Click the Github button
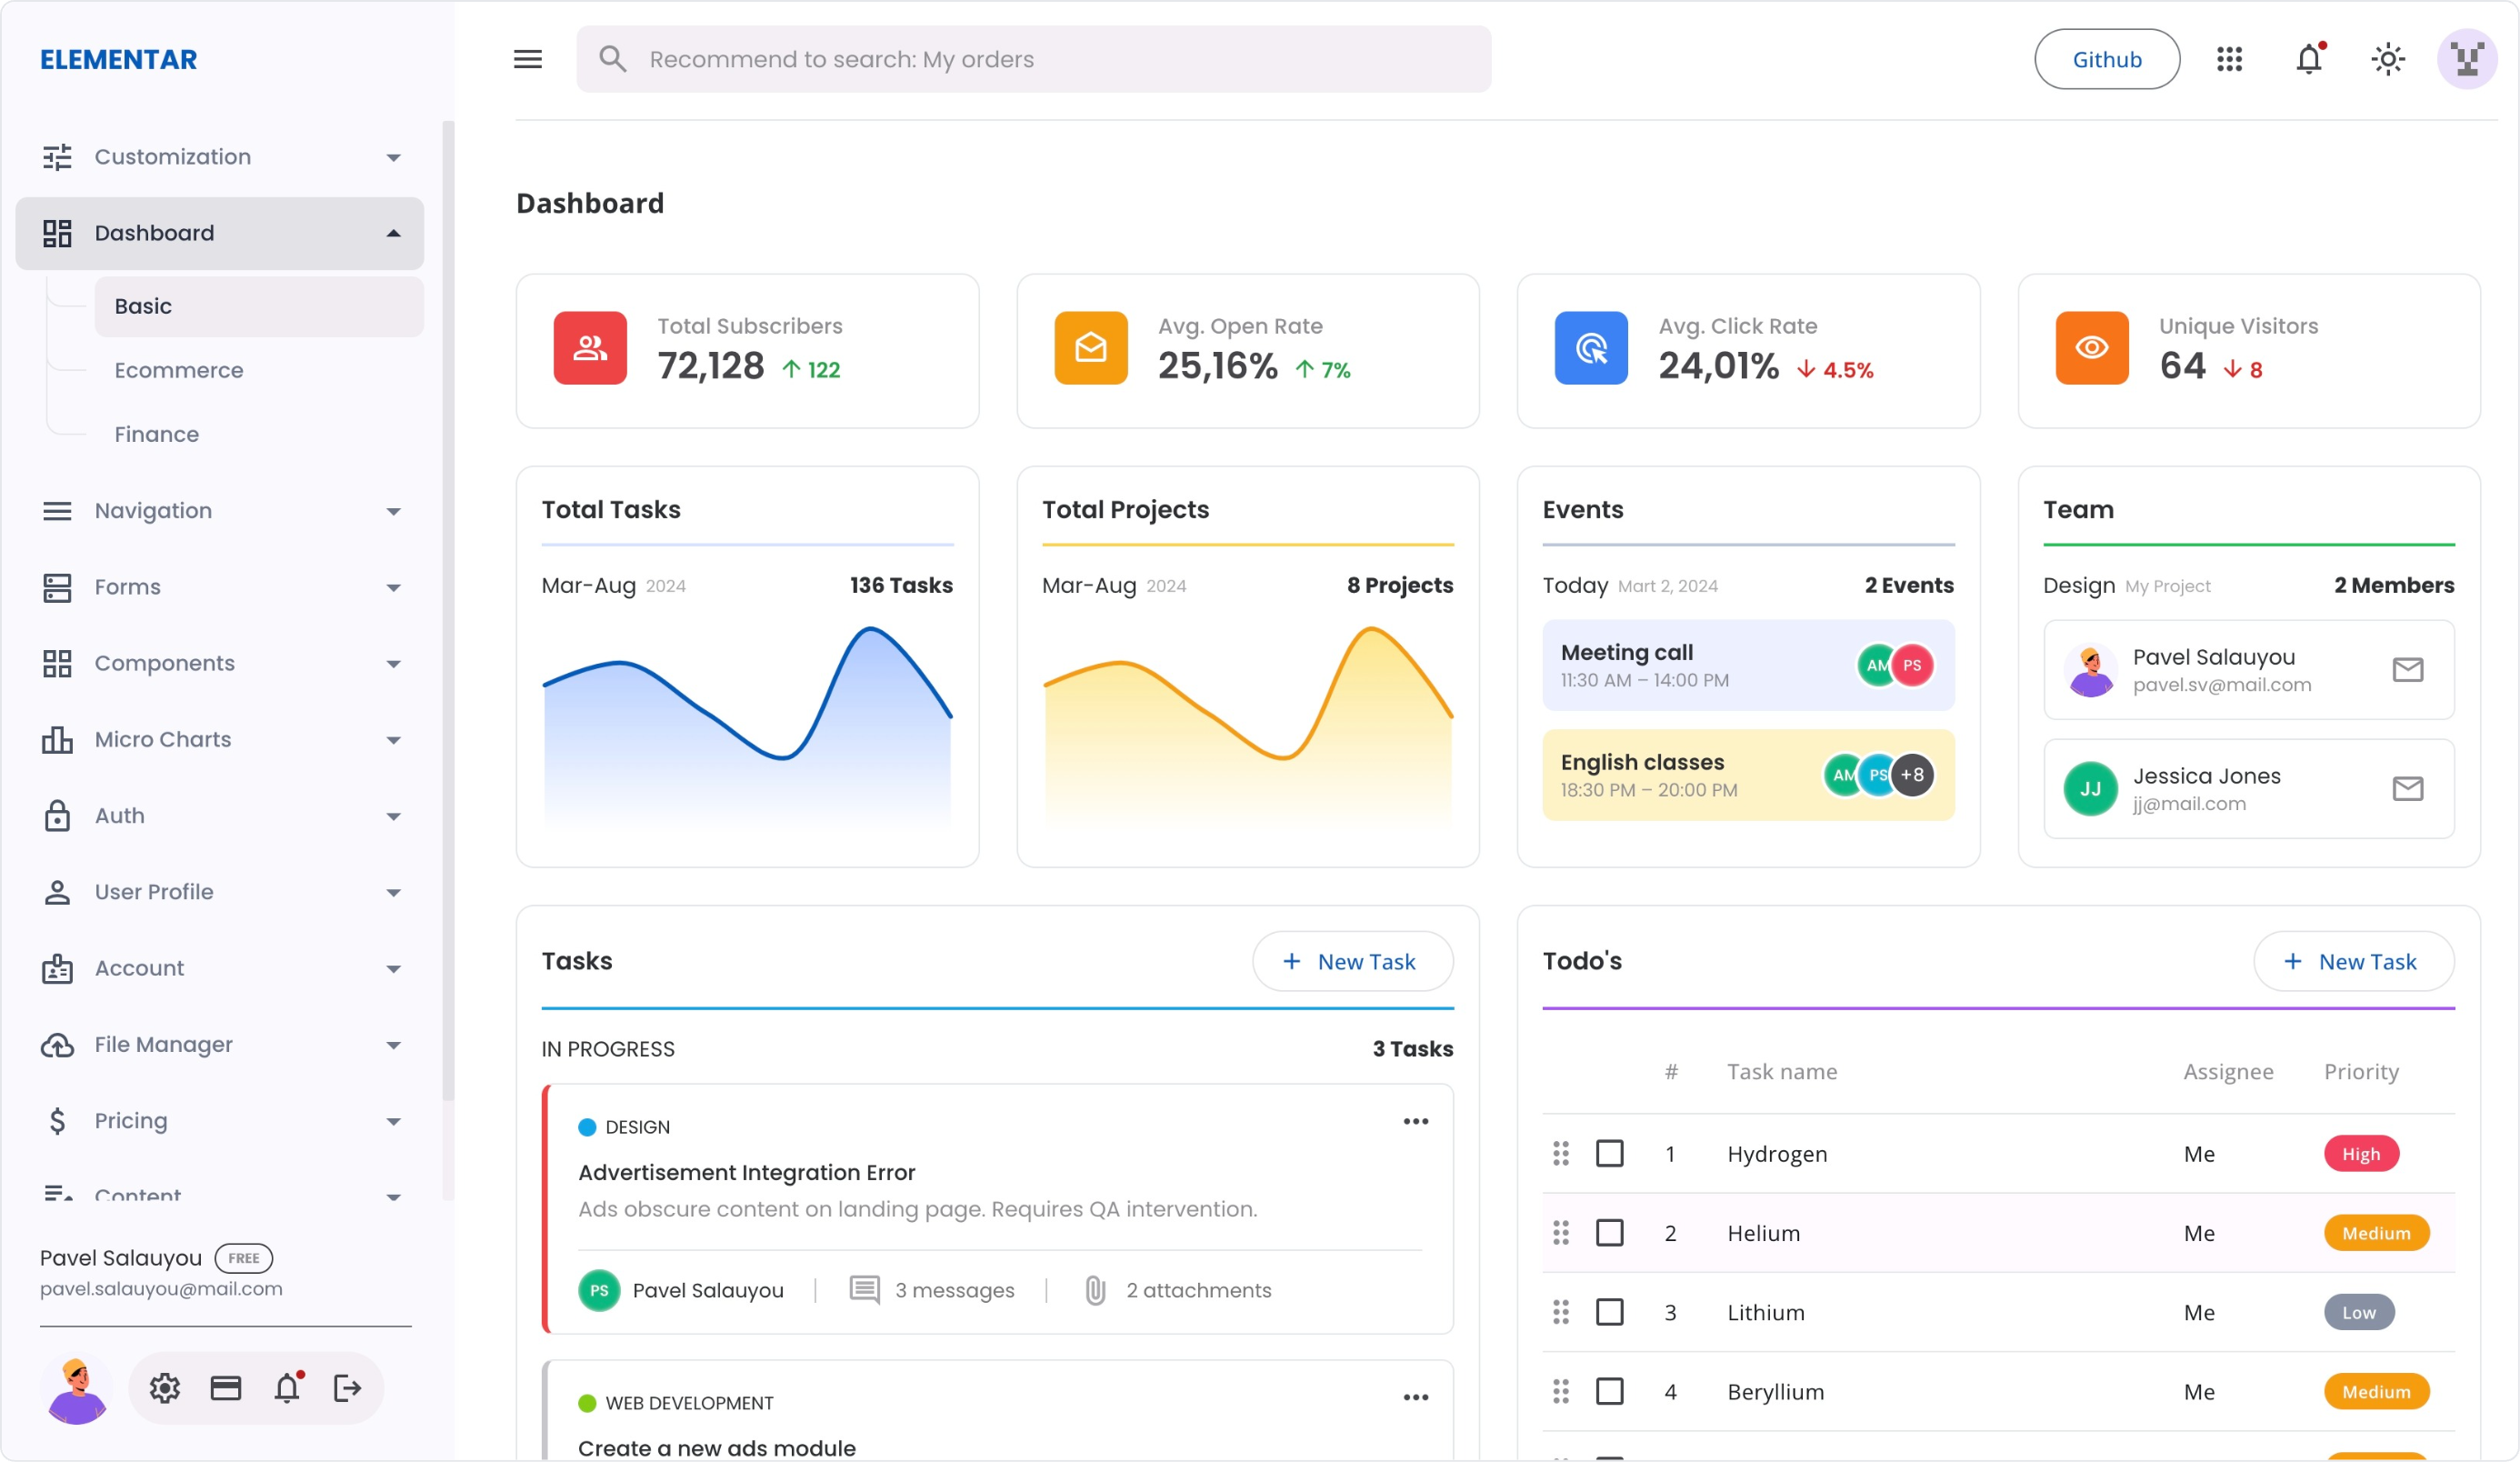Screen dimensions: 2520x1462 pyautogui.click(x=2107, y=59)
